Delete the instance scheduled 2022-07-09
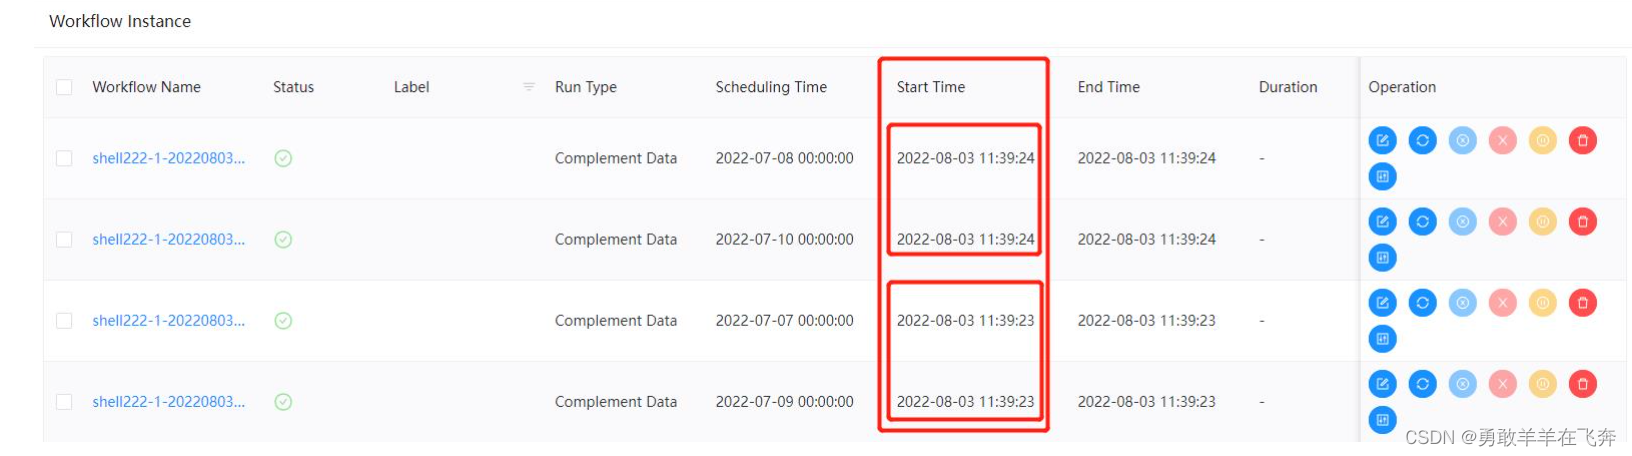This screenshot has width=1632, height=456. [1582, 384]
